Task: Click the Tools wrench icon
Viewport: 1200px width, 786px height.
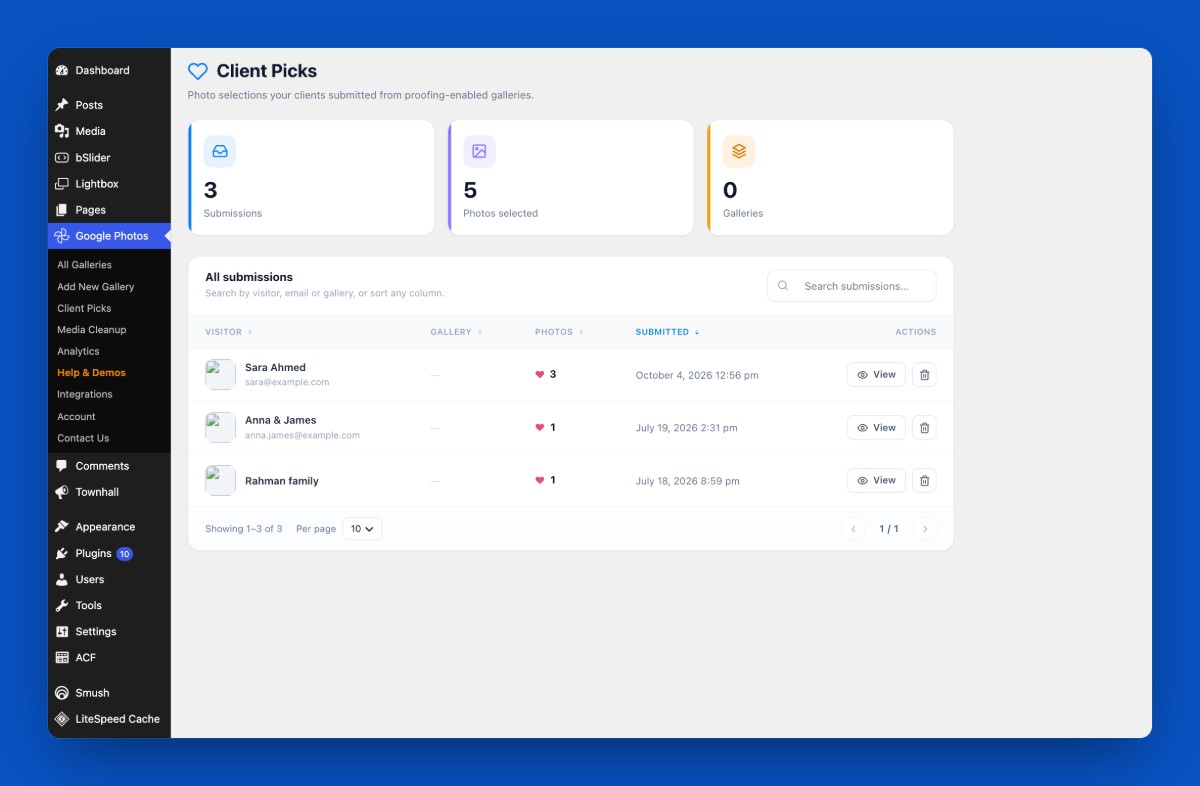Action: (x=62, y=605)
